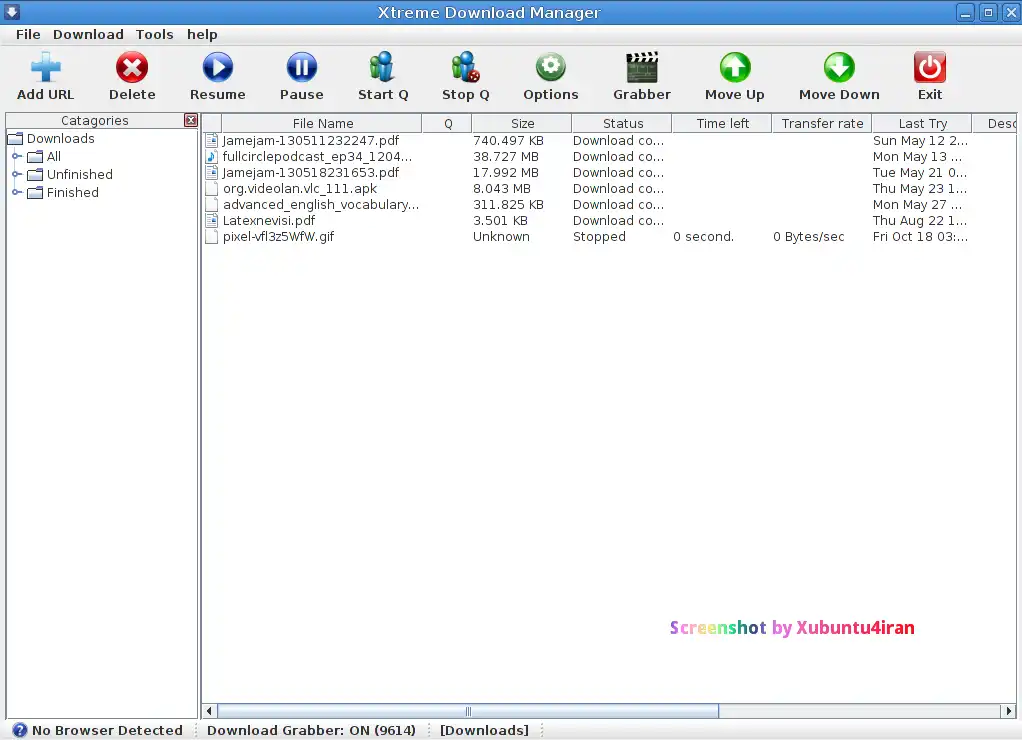Click the Fri Oct 18 last try cell
The width and height of the screenshot is (1022, 740).
[x=920, y=237]
